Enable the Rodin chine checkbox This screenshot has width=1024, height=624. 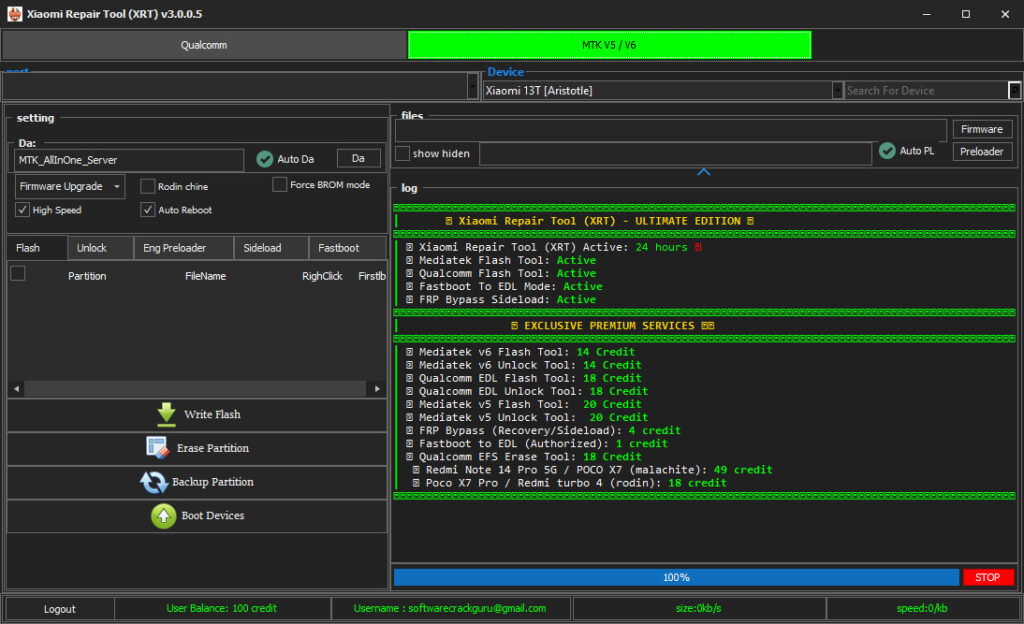click(x=148, y=186)
